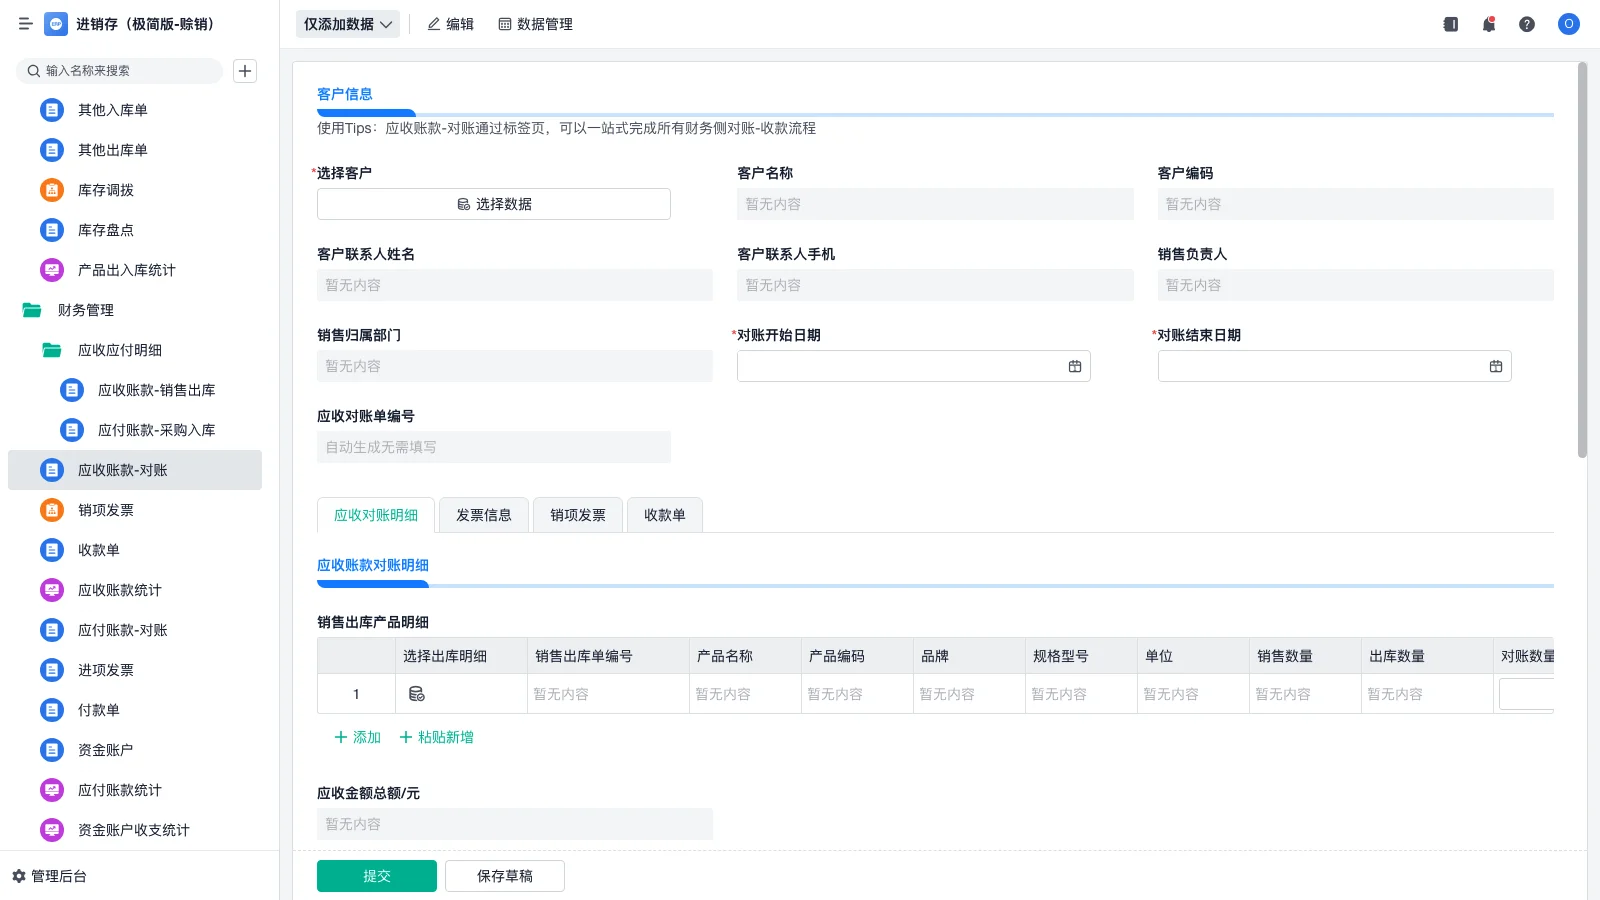The height and width of the screenshot is (900, 1600).
Task: Click the 应收账款统计 chart icon
Action: click(52, 590)
